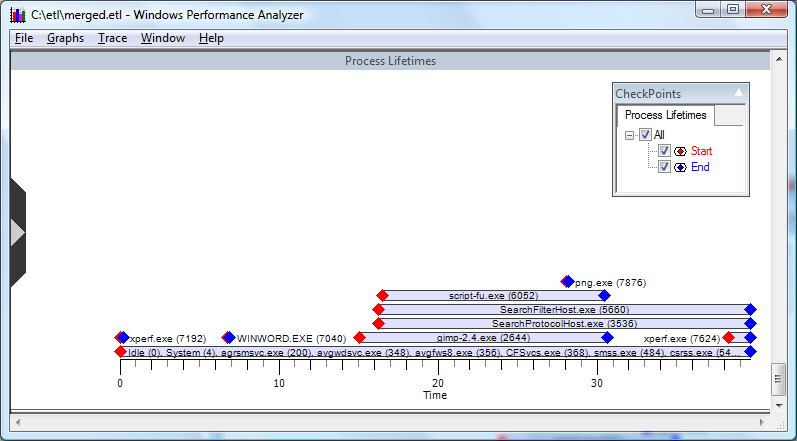Open the Window menu
Screen dimensions: 797x441
[x=163, y=38]
